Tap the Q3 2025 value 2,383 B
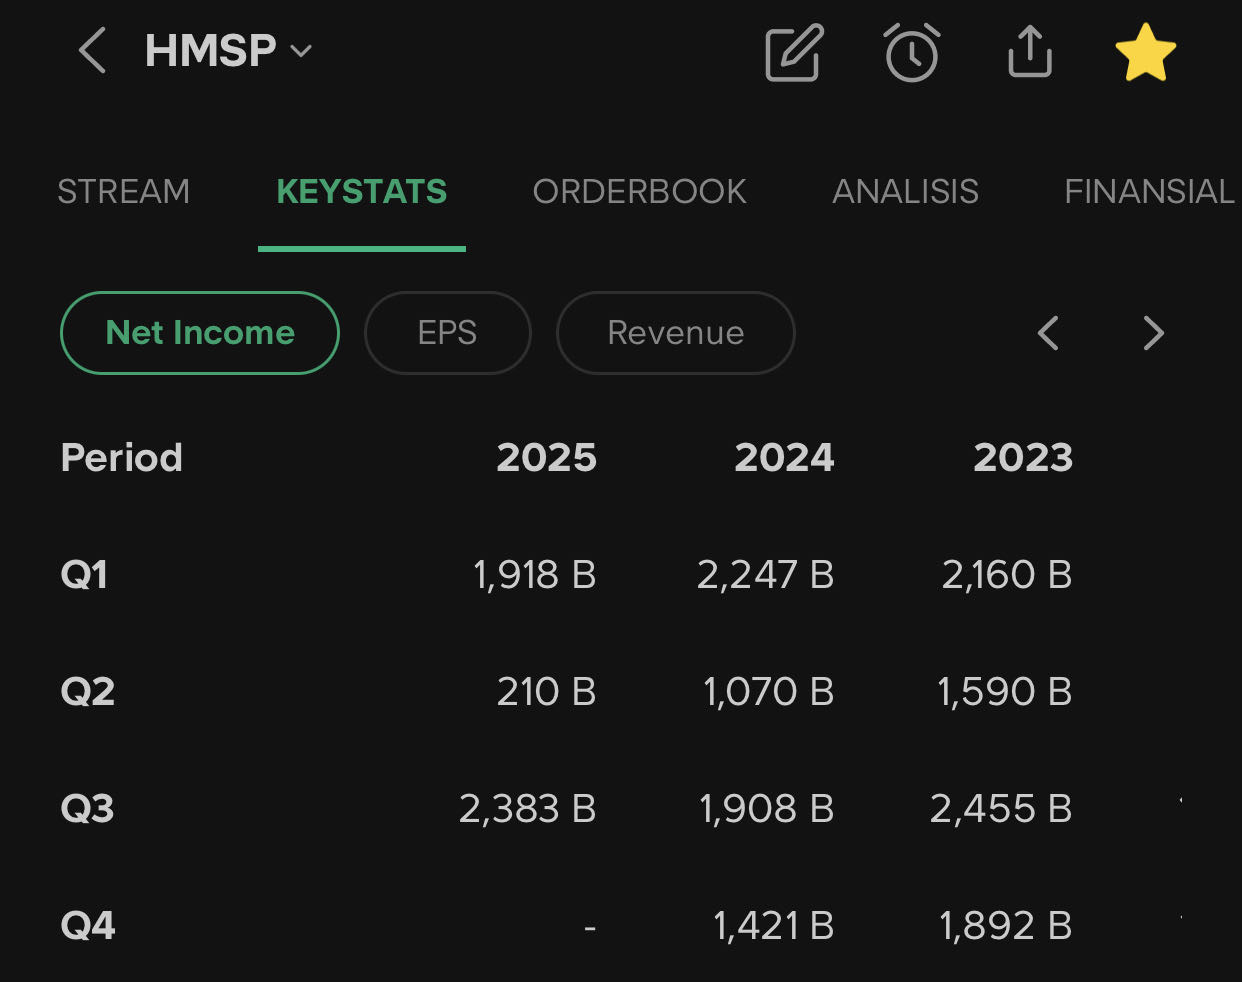The height and width of the screenshot is (982, 1242). coord(527,809)
